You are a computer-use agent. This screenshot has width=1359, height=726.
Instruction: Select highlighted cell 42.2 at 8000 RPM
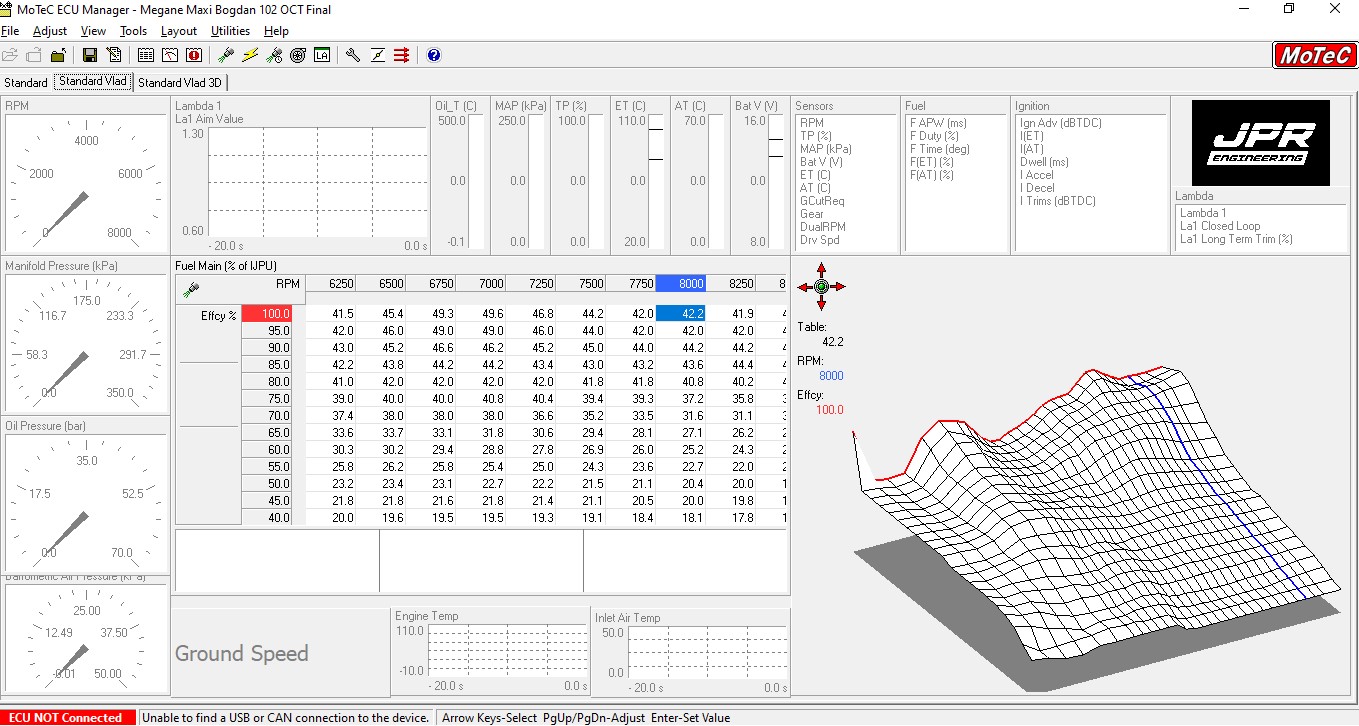pos(680,314)
